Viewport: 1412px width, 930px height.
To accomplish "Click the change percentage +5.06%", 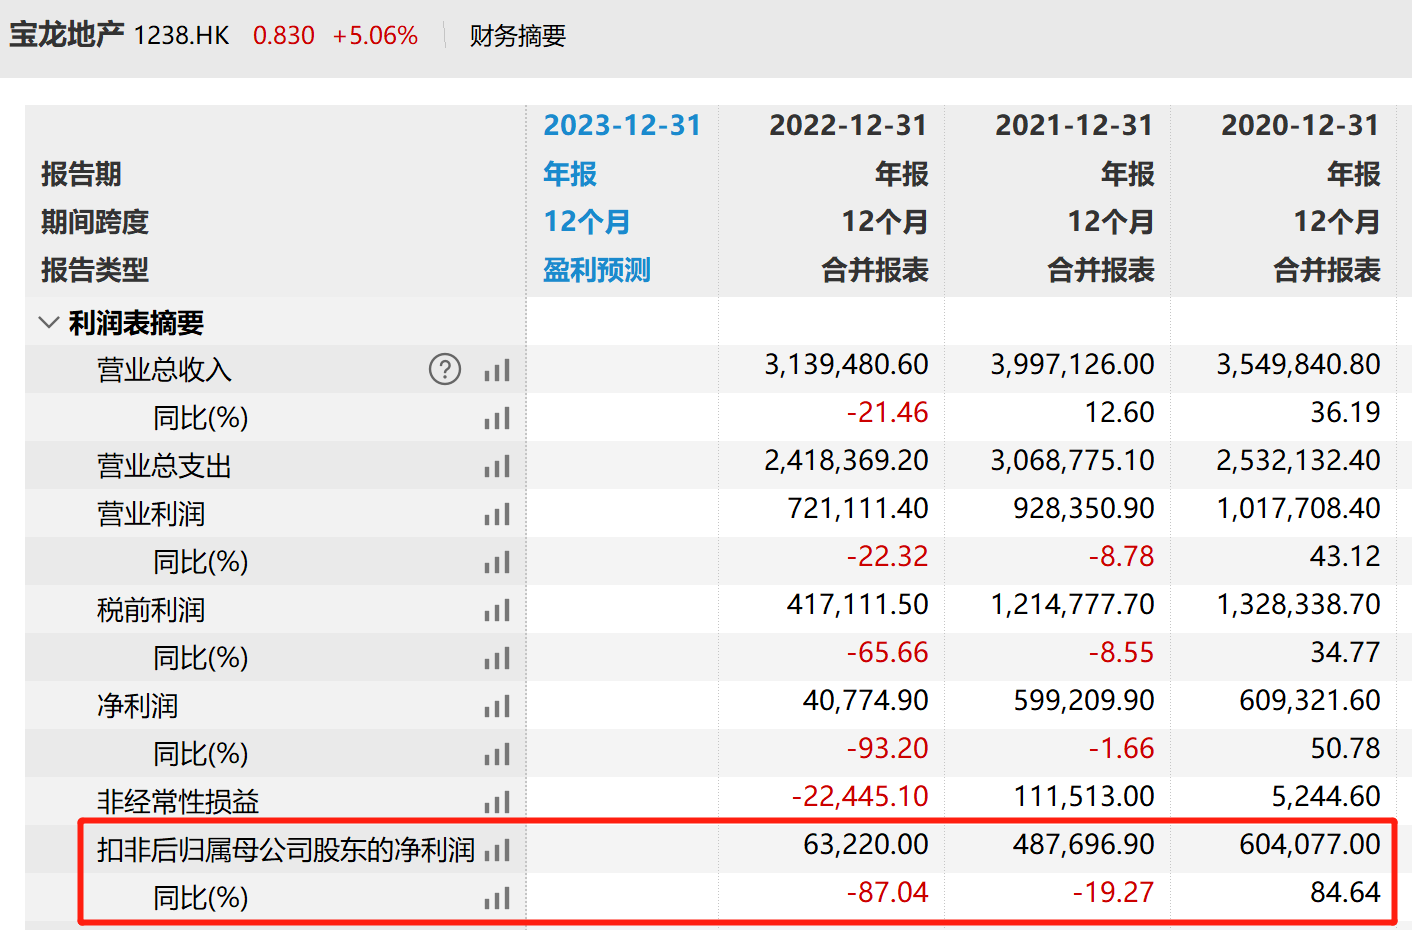I will (375, 36).
